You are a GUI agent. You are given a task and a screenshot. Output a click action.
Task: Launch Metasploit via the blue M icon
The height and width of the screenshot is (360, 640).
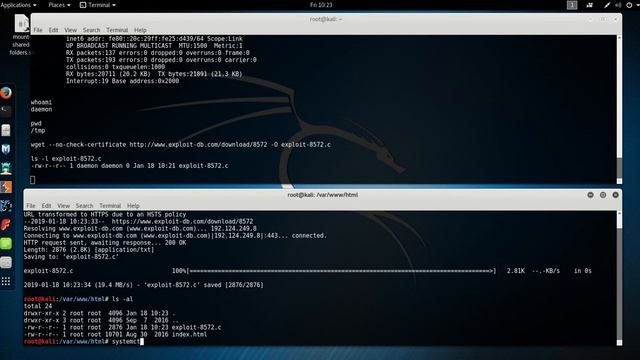tap(6, 149)
